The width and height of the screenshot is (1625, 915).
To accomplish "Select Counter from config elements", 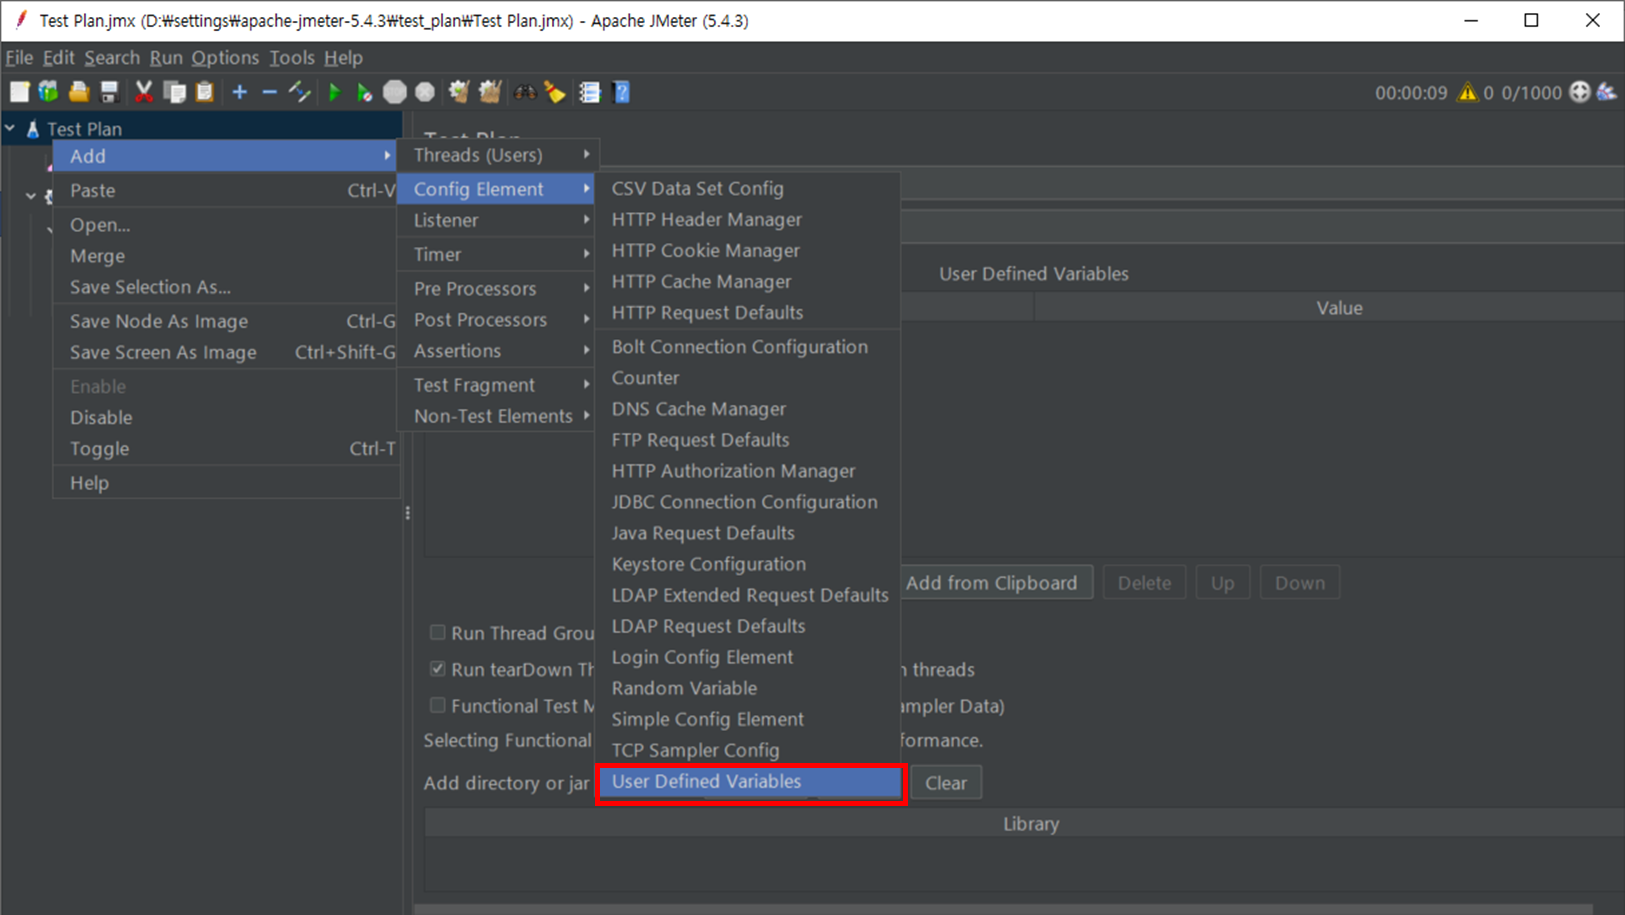I will (748, 378).
